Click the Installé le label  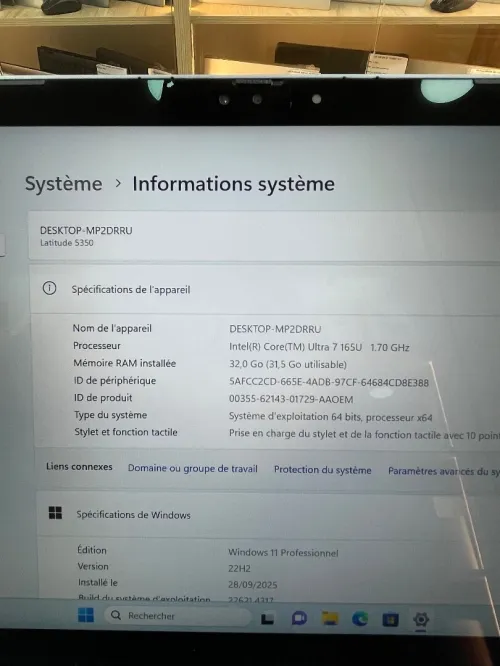[98, 582]
